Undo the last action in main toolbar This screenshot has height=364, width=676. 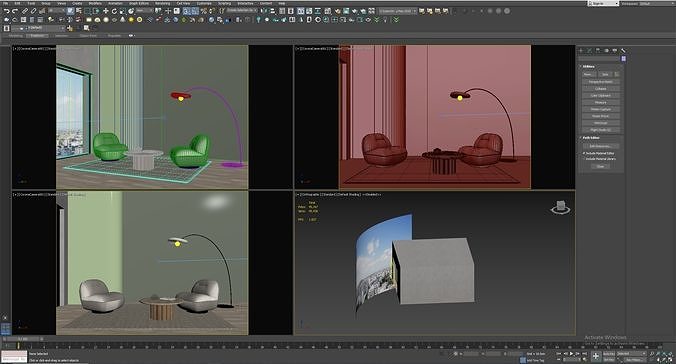click(x=7, y=11)
